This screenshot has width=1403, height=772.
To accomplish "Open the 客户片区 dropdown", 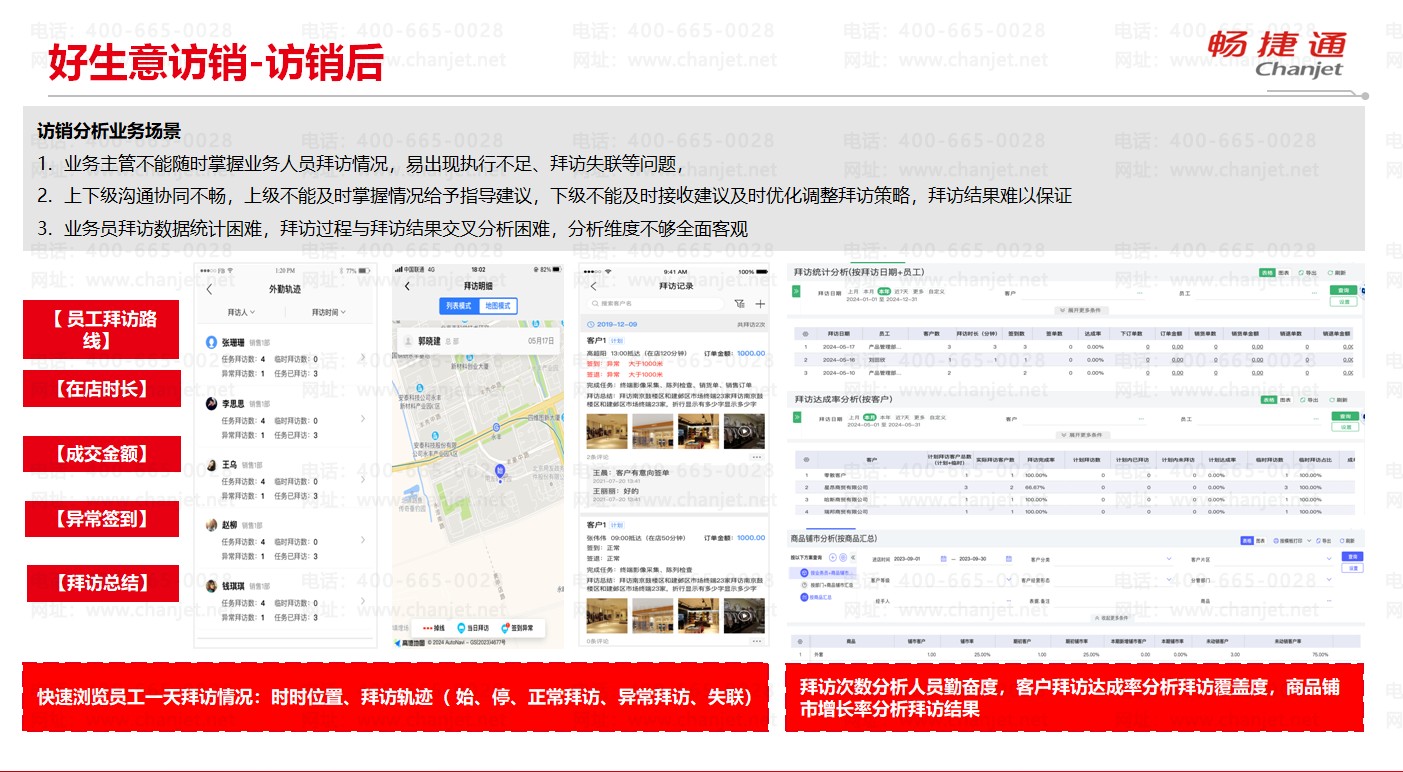I will [x=1276, y=559].
